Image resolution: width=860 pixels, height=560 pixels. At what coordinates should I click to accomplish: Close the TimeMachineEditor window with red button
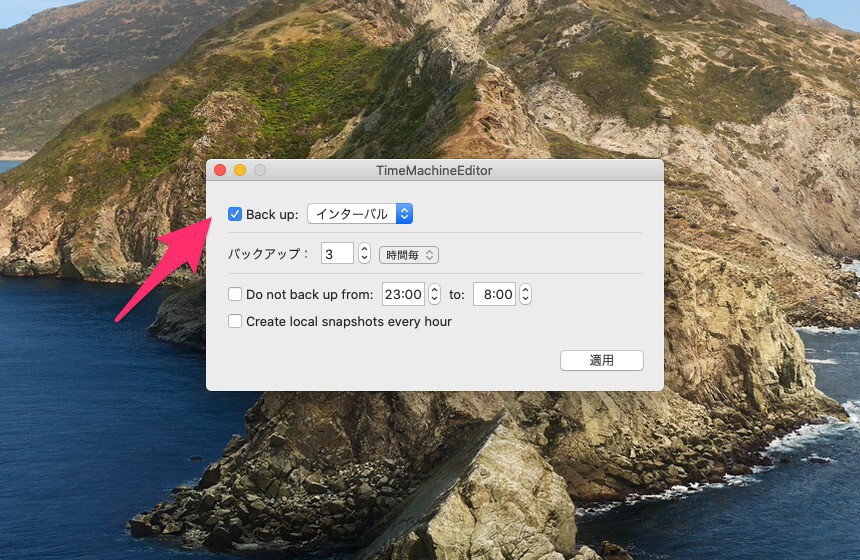coord(220,171)
